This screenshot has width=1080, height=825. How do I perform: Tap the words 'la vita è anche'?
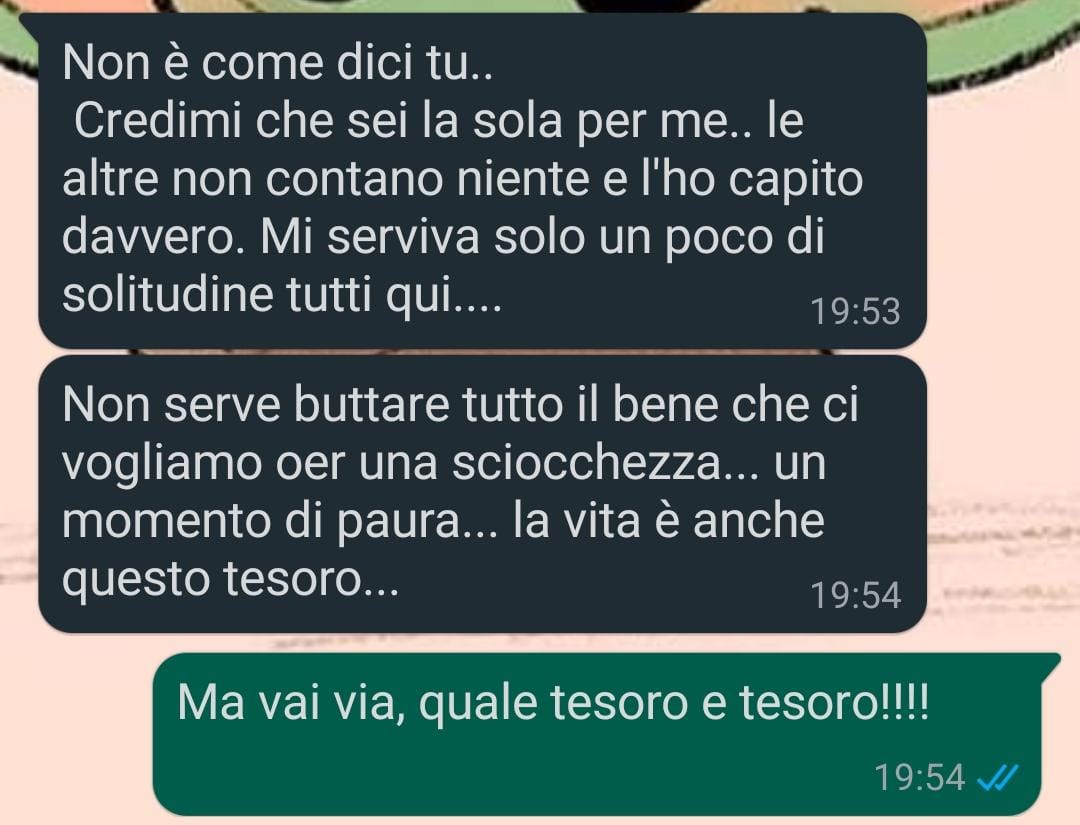pyautogui.click(x=669, y=522)
